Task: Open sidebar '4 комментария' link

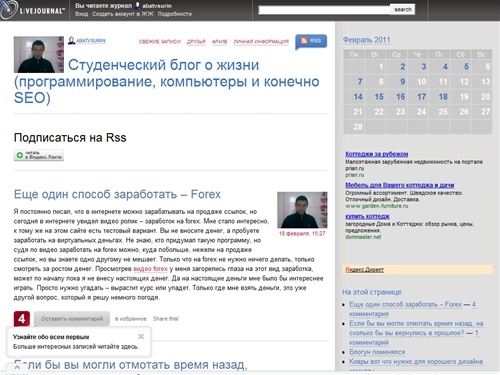Action: coord(413,309)
